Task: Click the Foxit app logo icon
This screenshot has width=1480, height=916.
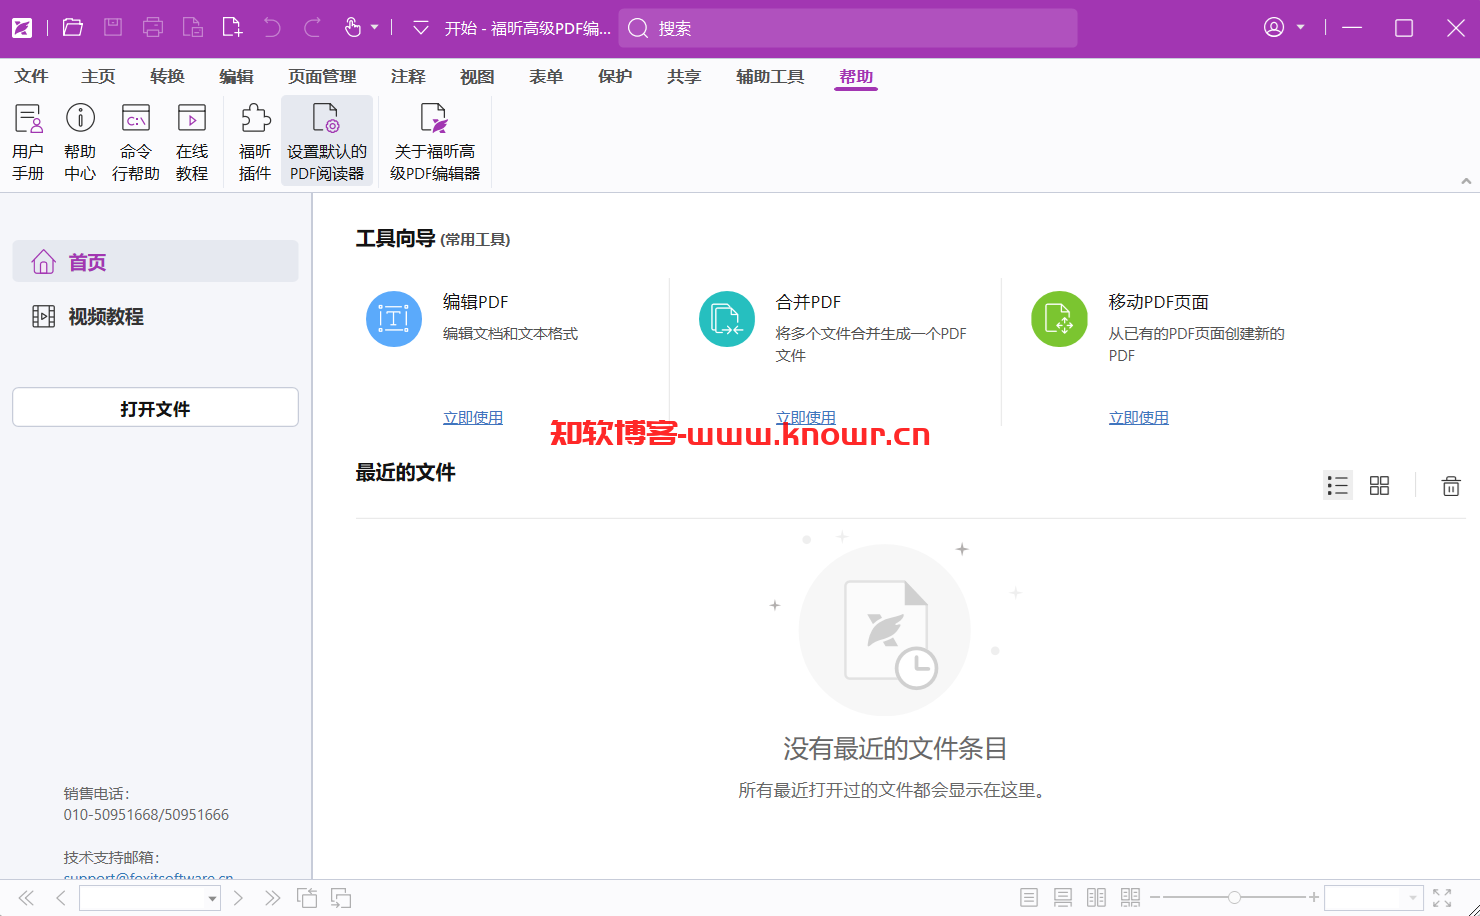Action: (22, 28)
